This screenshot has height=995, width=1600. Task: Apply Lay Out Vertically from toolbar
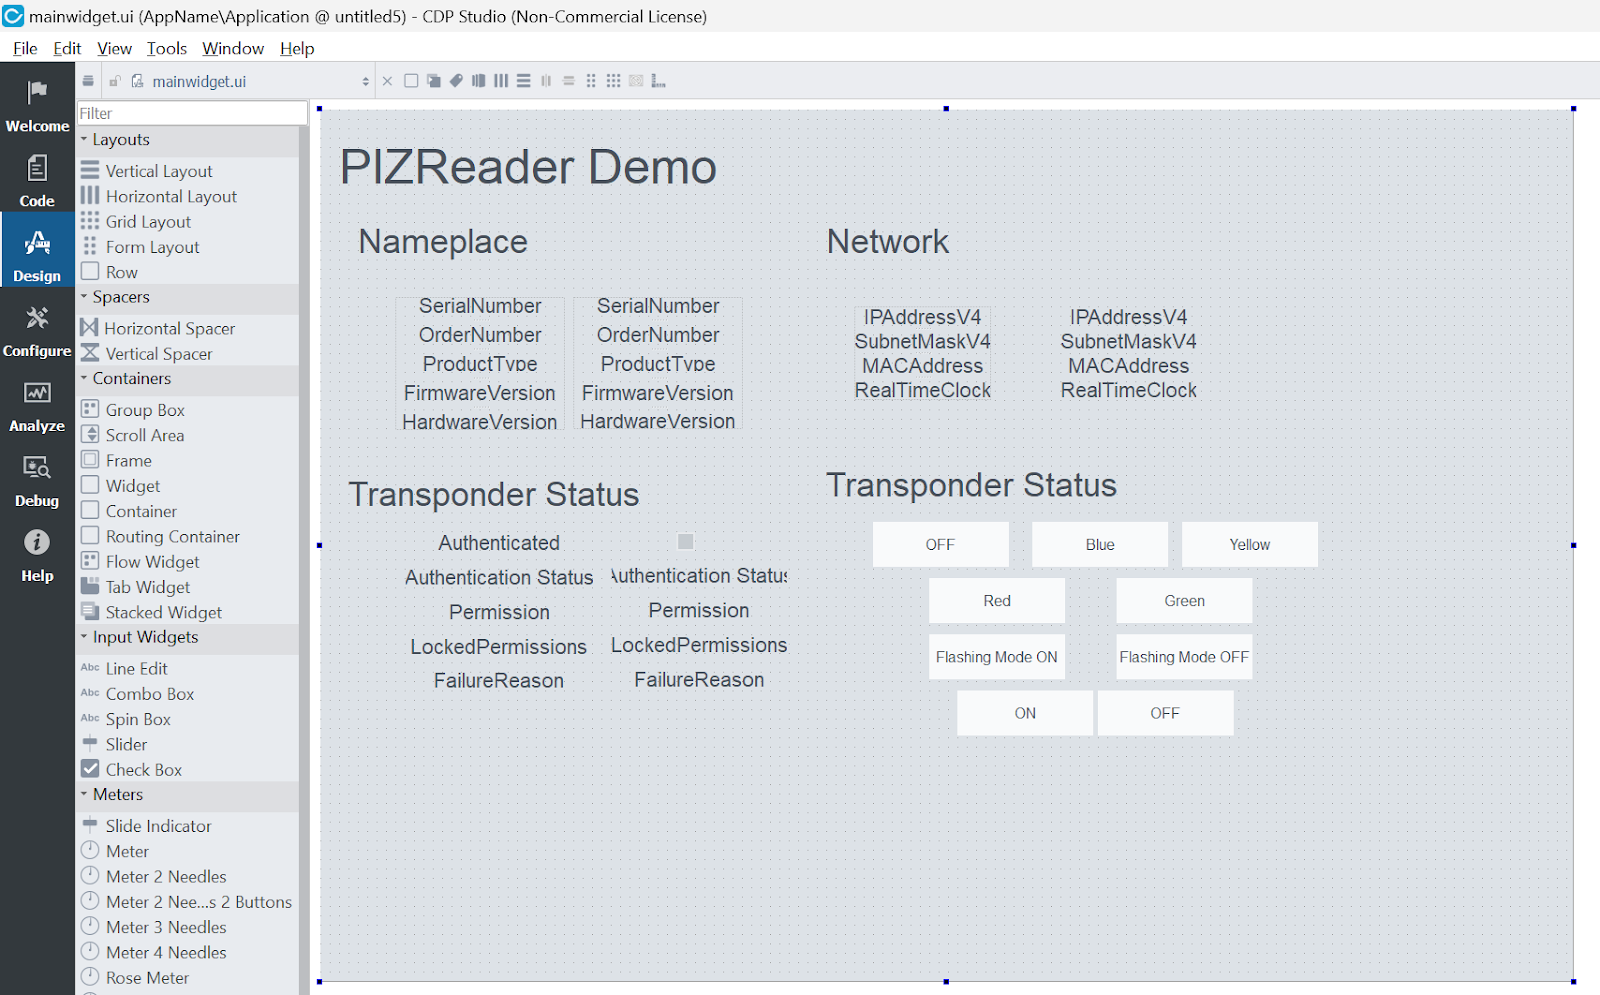524,81
